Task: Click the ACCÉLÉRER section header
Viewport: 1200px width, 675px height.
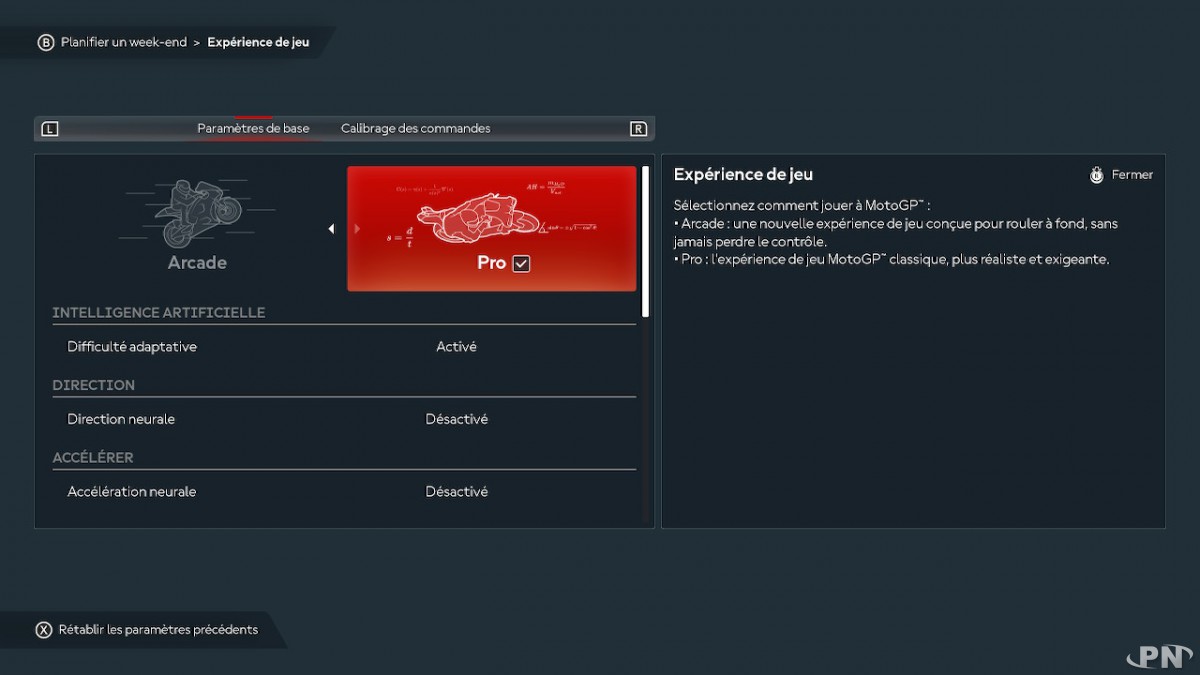Action: click(x=93, y=458)
